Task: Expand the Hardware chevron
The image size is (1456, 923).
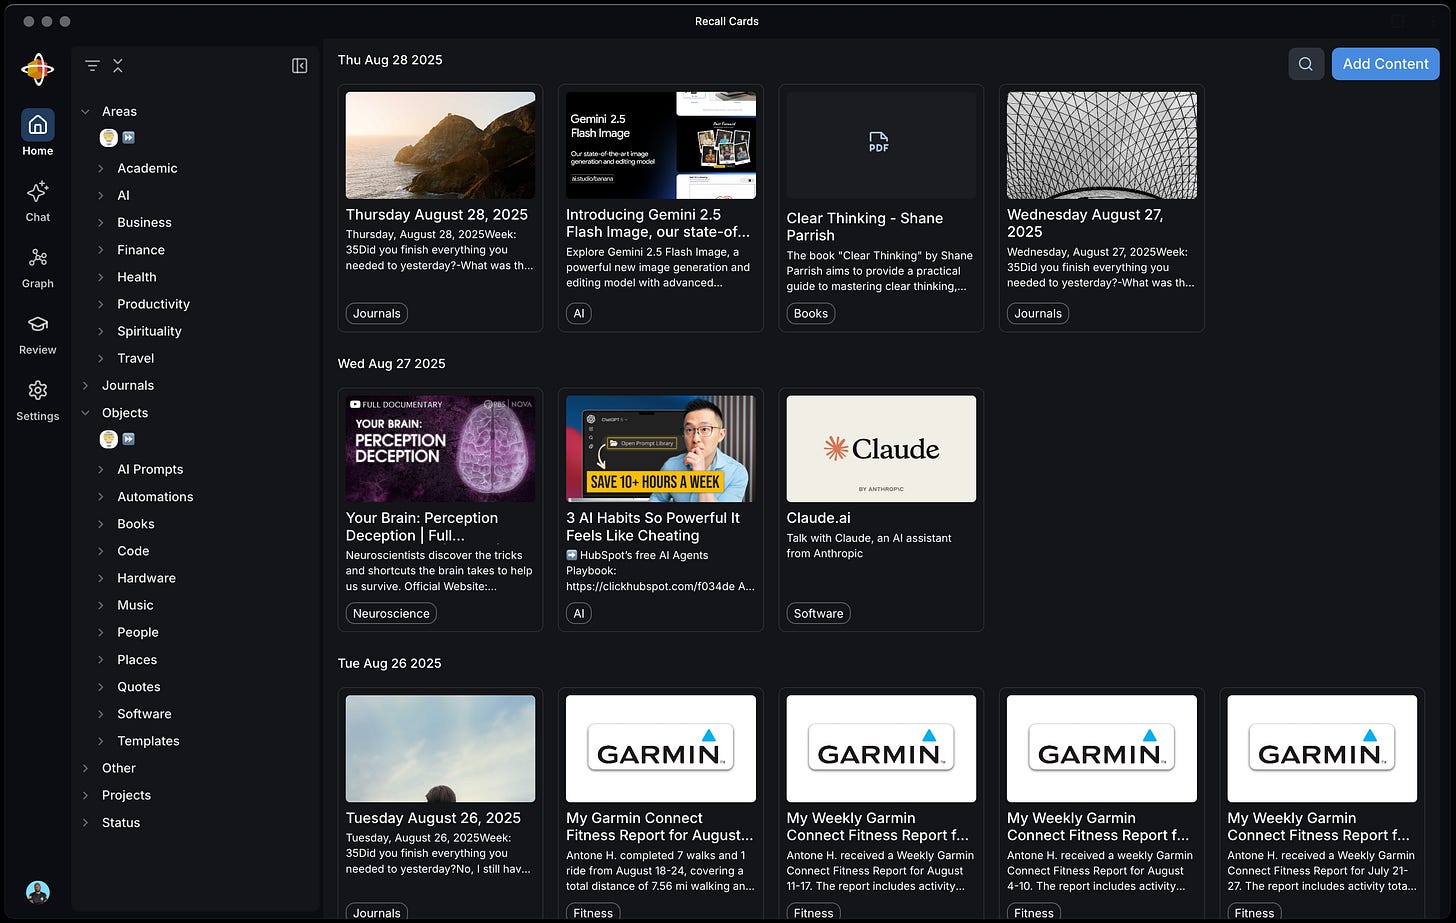Action: [x=101, y=578]
